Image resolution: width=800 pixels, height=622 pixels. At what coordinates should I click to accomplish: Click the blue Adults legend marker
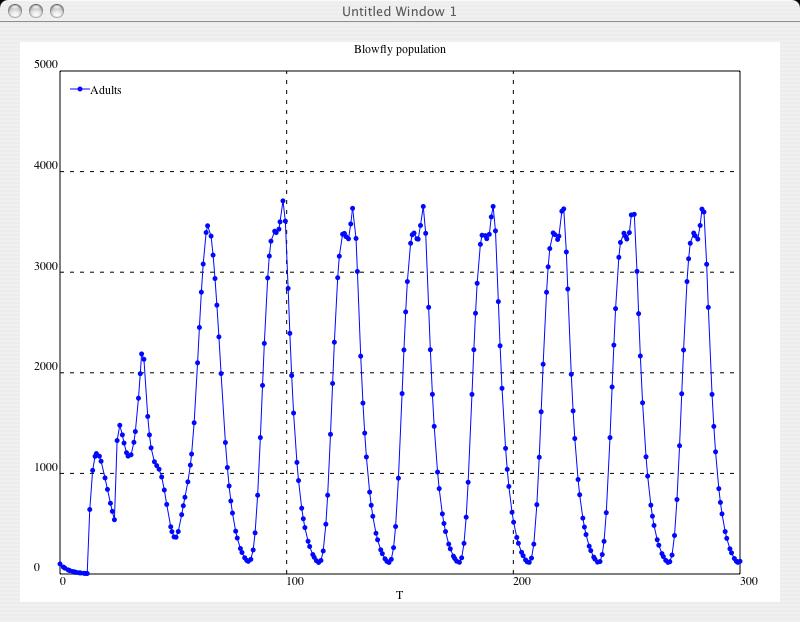(80, 89)
